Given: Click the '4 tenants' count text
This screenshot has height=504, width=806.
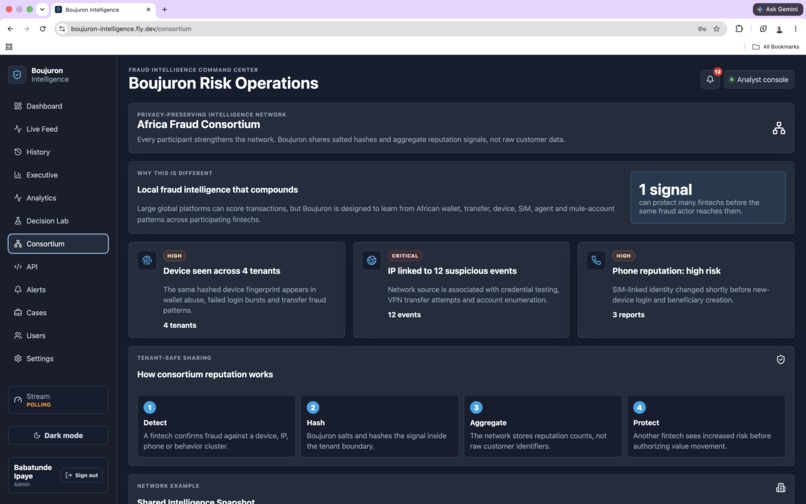Looking at the screenshot, I should point(180,326).
